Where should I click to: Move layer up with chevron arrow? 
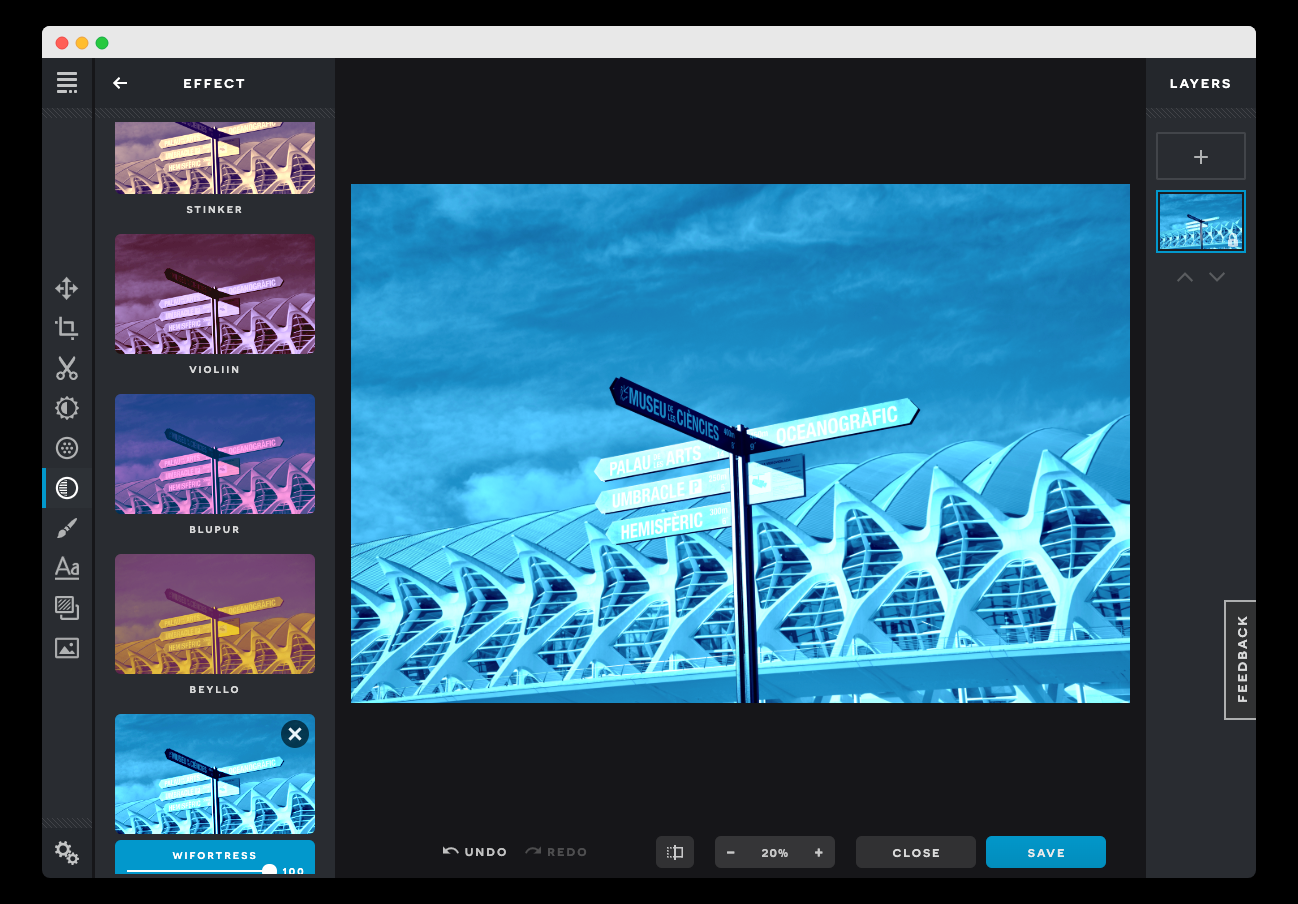(x=1185, y=277)
